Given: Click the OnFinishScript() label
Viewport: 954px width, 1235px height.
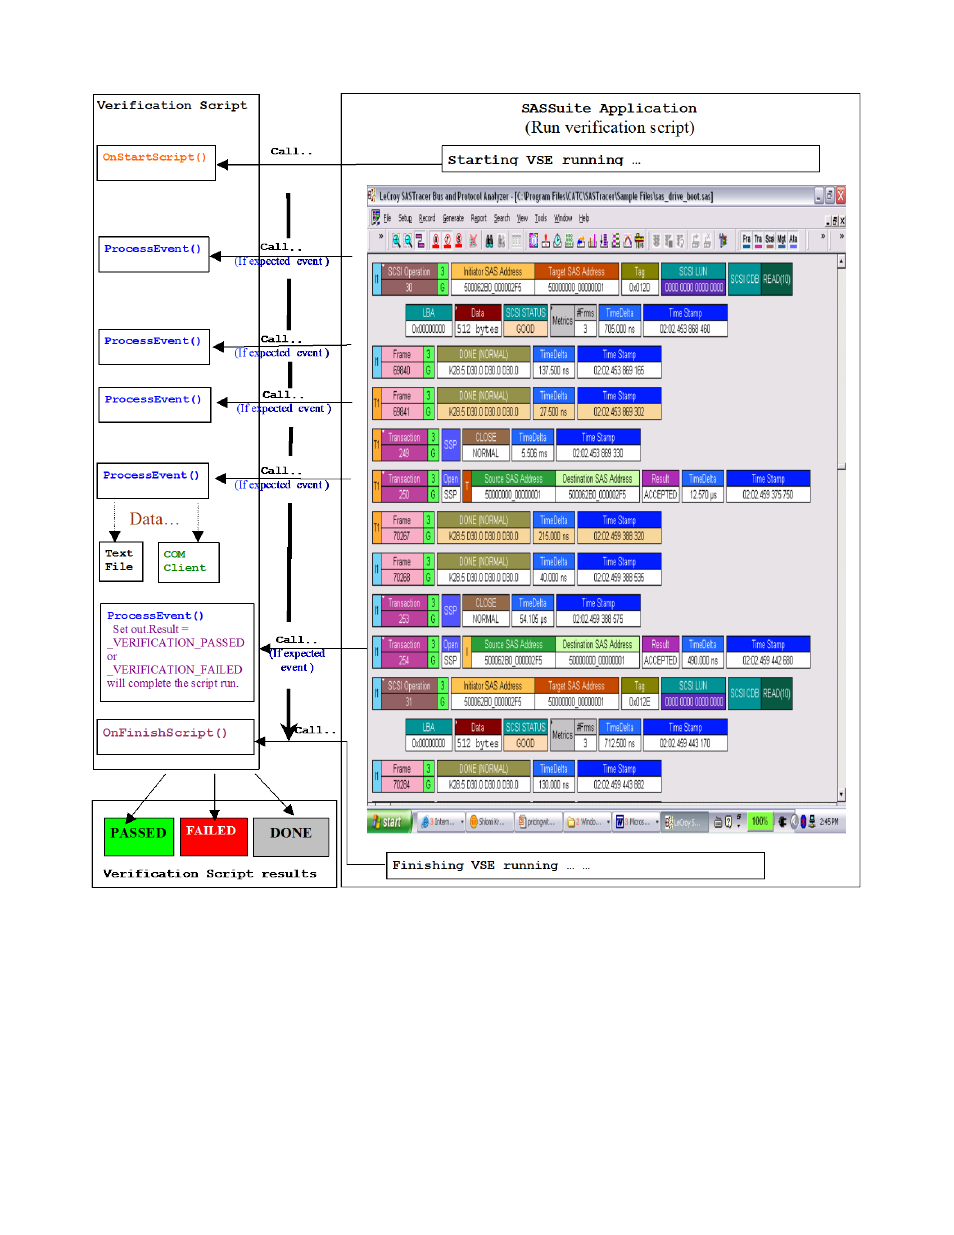Looking at the screenshot, I should pyautogui.click(x=165, y=733).
